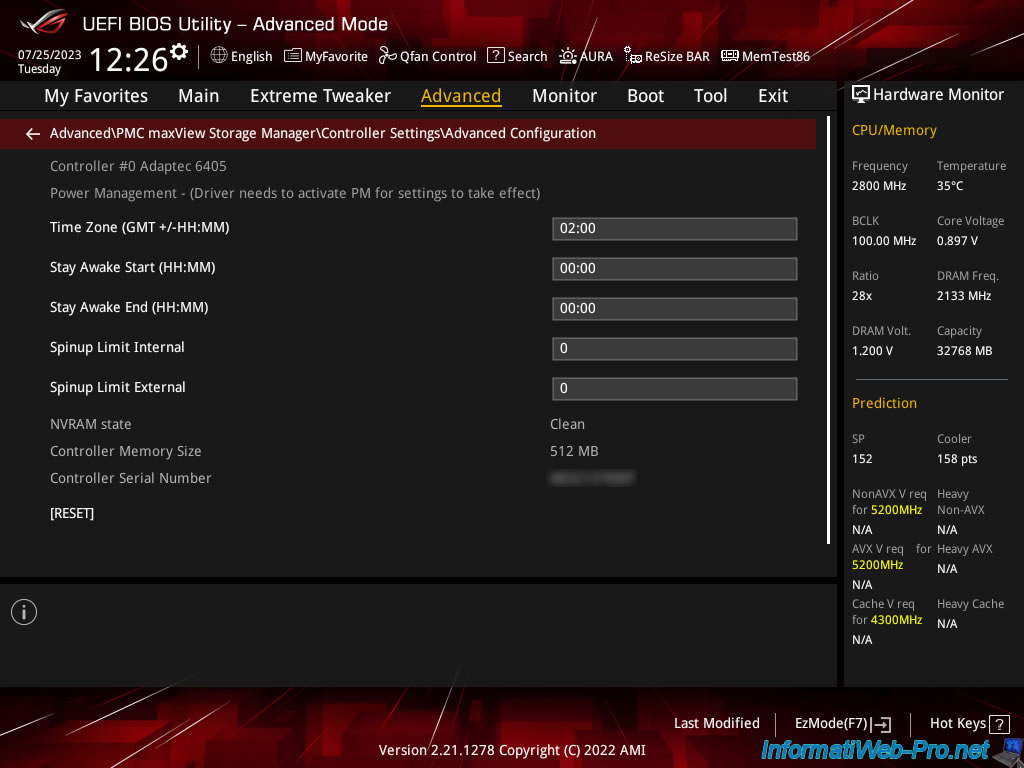Click 'Controller #0 Adaptec 6405' text
1024x768 pixels.
pyautogui.click(x=138, y=167)
